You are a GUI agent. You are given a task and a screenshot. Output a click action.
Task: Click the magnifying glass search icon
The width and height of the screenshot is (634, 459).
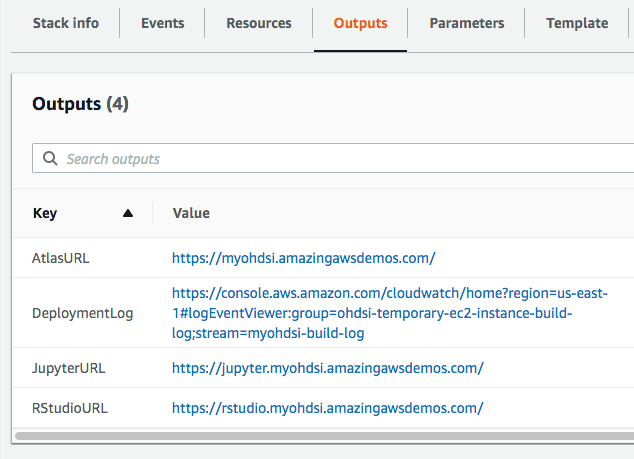click(50, 159)
